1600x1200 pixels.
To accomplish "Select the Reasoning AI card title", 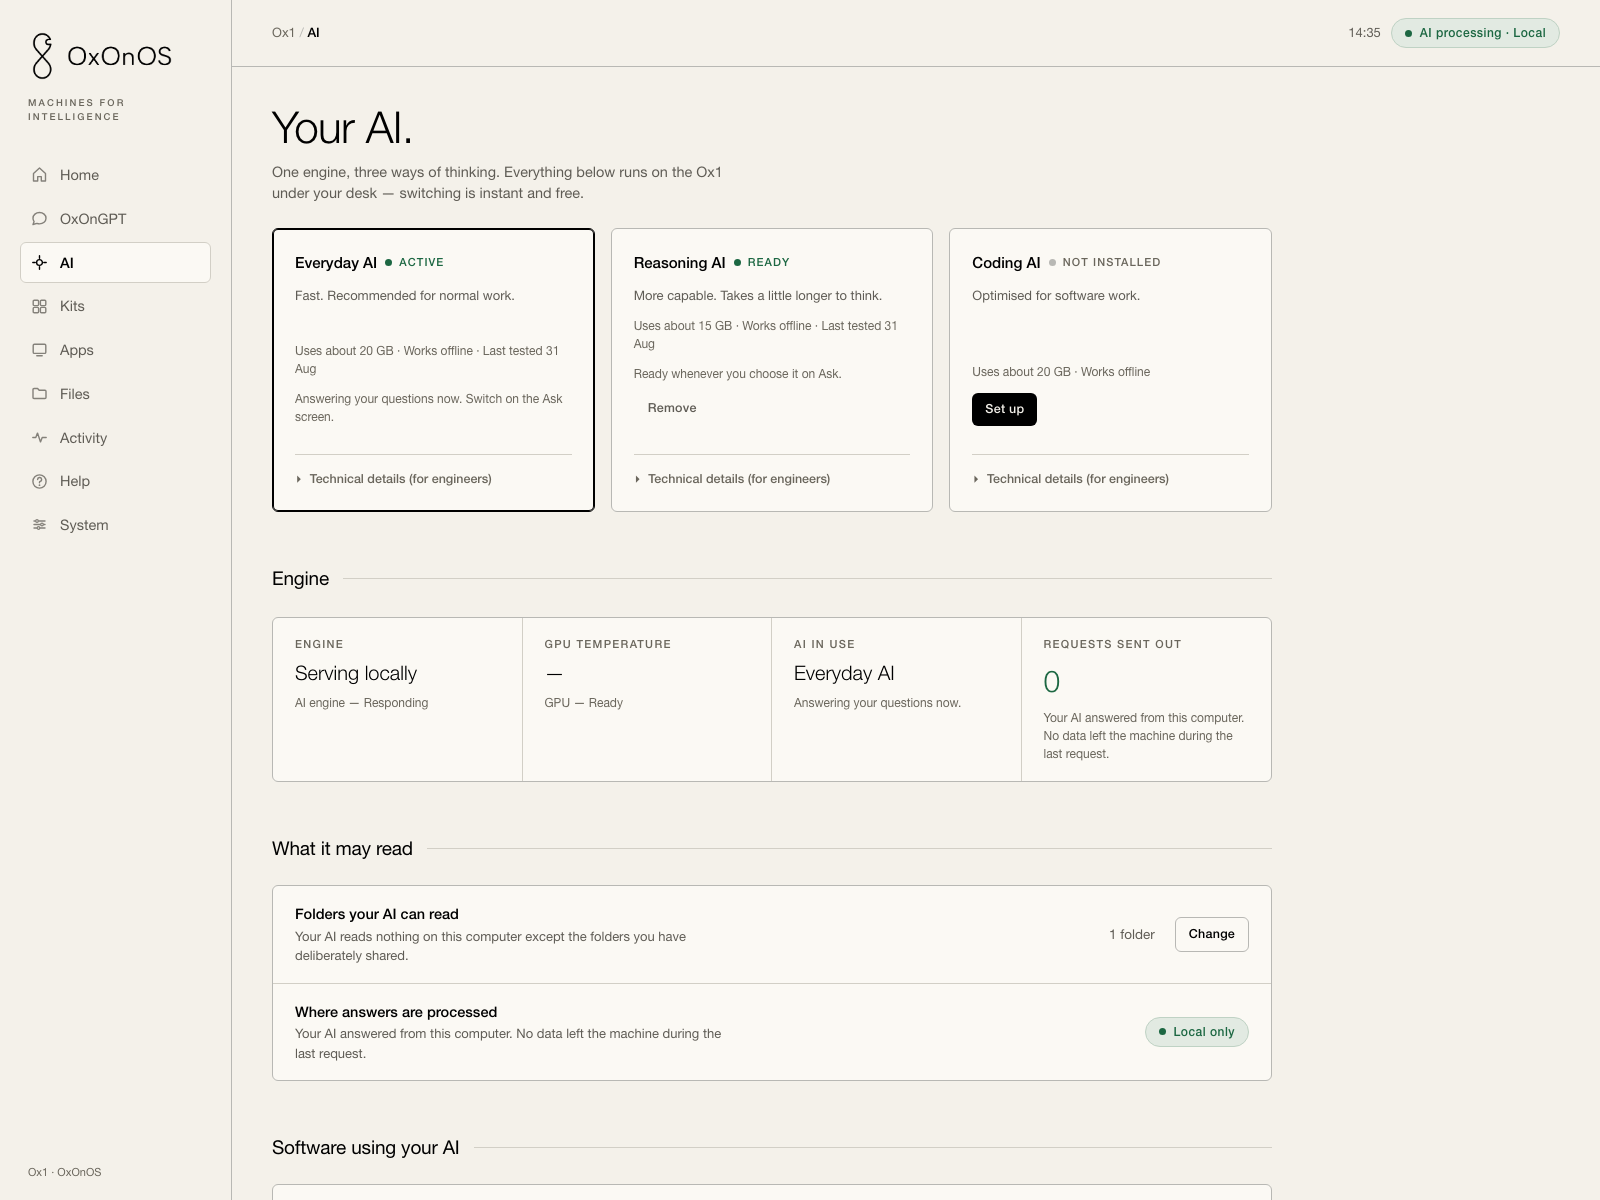I will click(679, 263).
